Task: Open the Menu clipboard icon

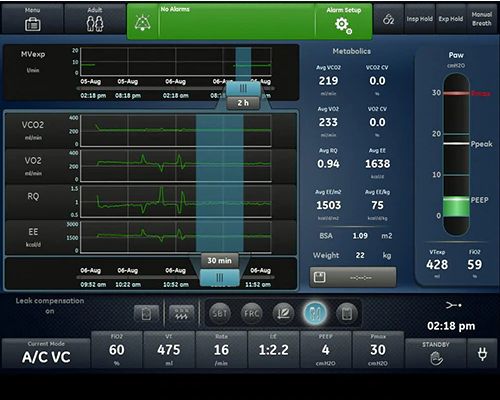Action: point(33,24)
